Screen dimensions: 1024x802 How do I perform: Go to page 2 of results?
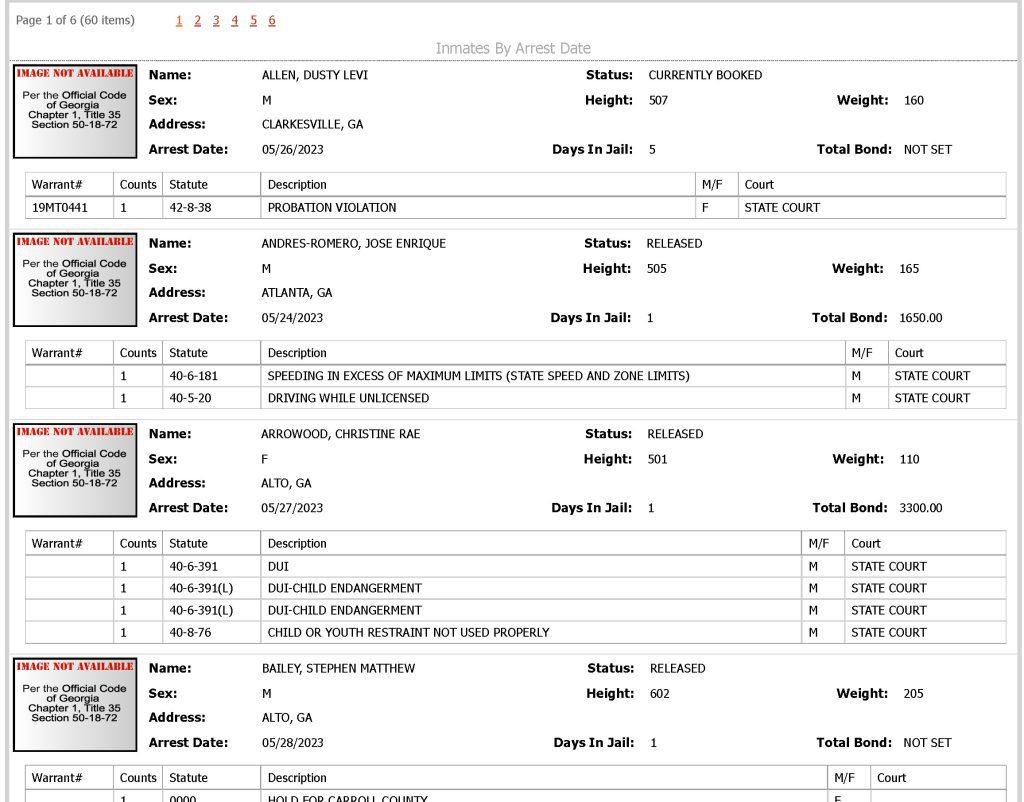[197, 21]
